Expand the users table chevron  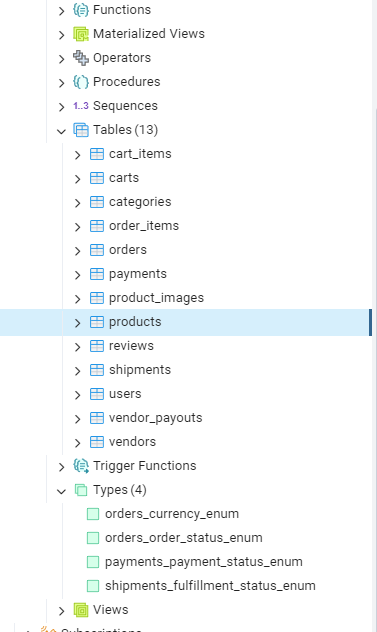click(x=77, y=395)
